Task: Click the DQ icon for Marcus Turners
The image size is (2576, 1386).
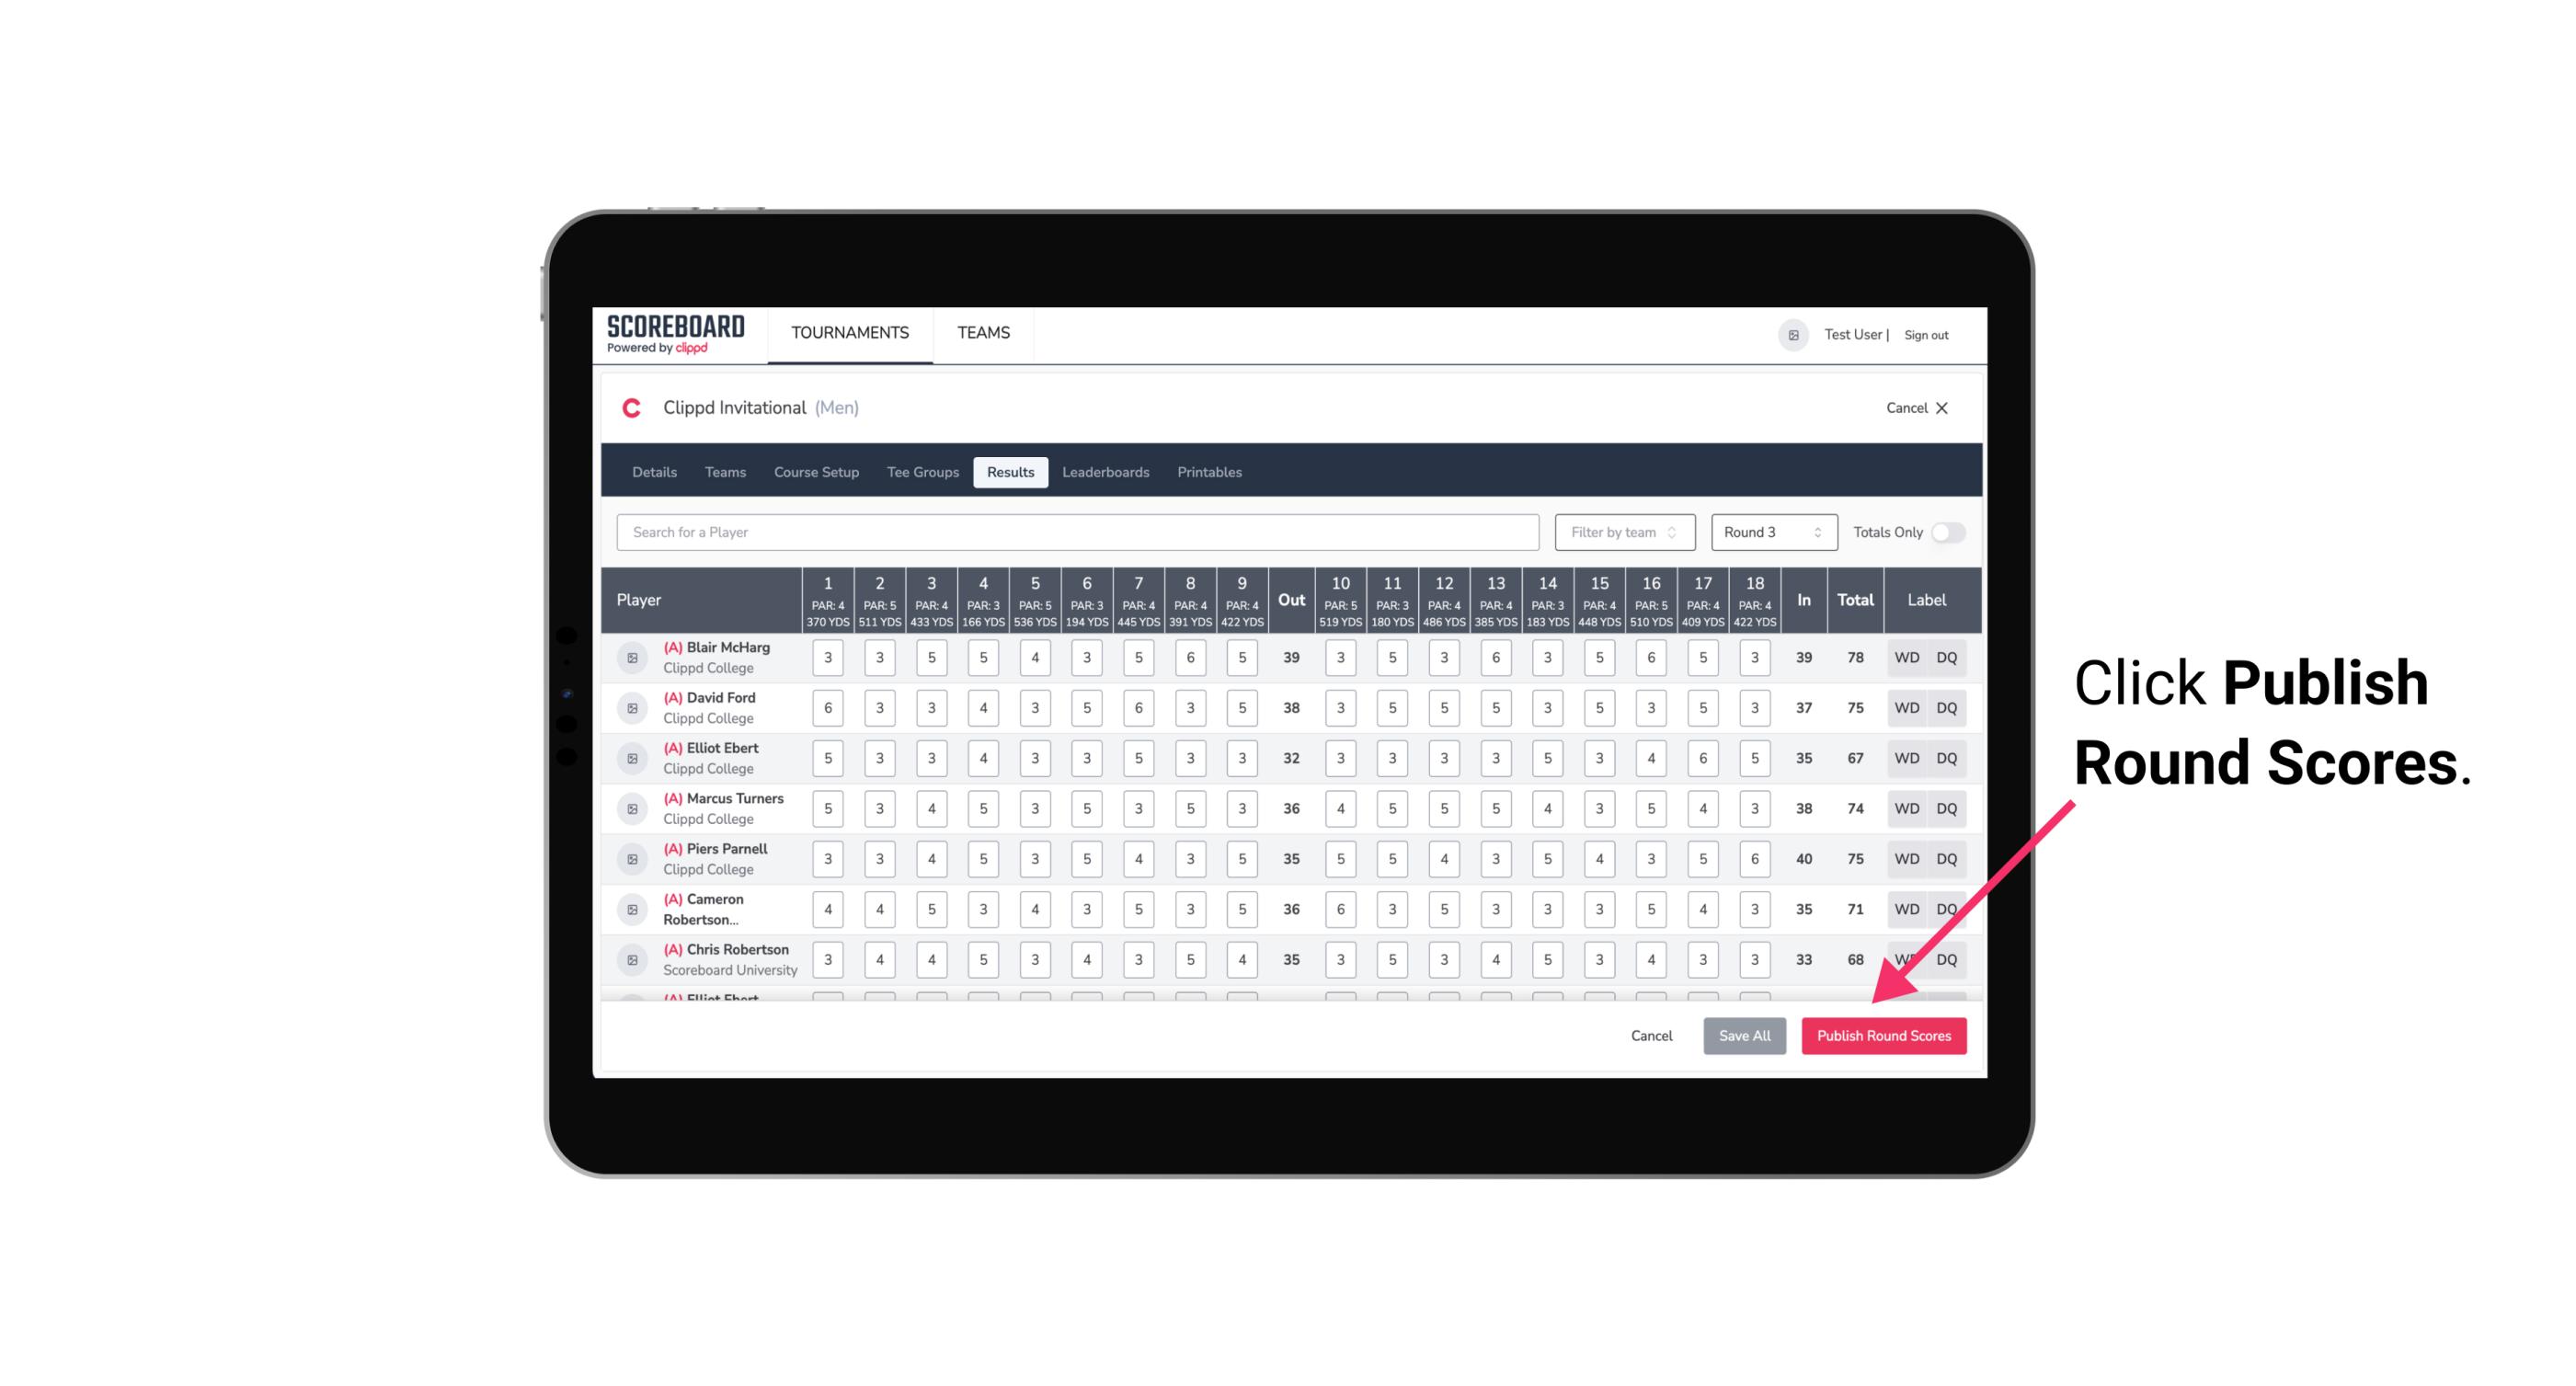Action: (x=1947, y=808)
